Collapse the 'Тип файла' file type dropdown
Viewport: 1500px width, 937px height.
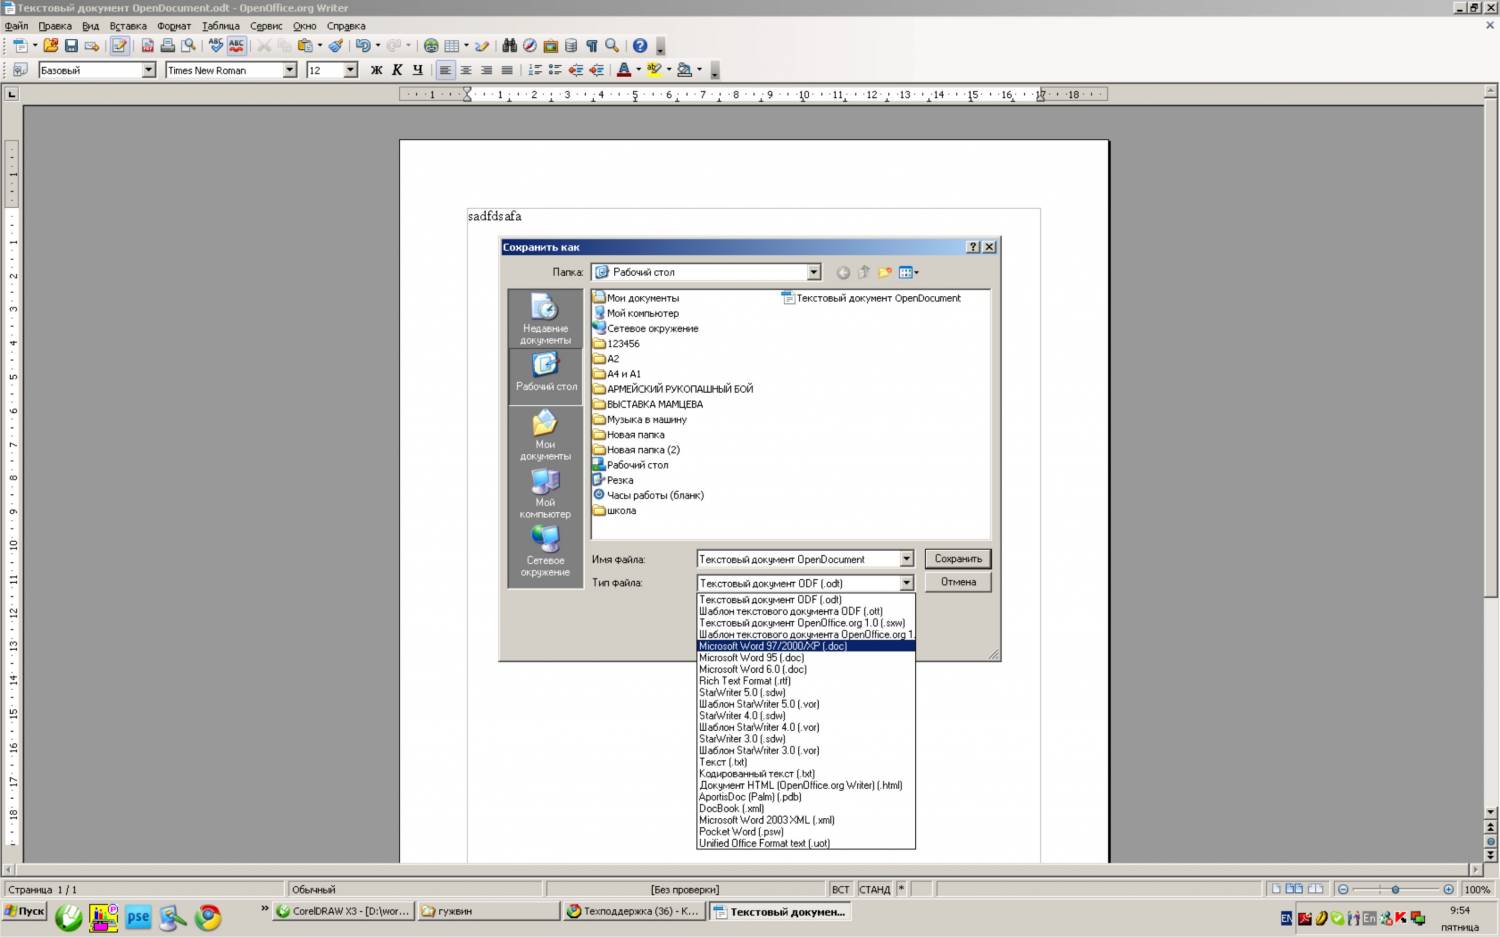click(906, 583)
